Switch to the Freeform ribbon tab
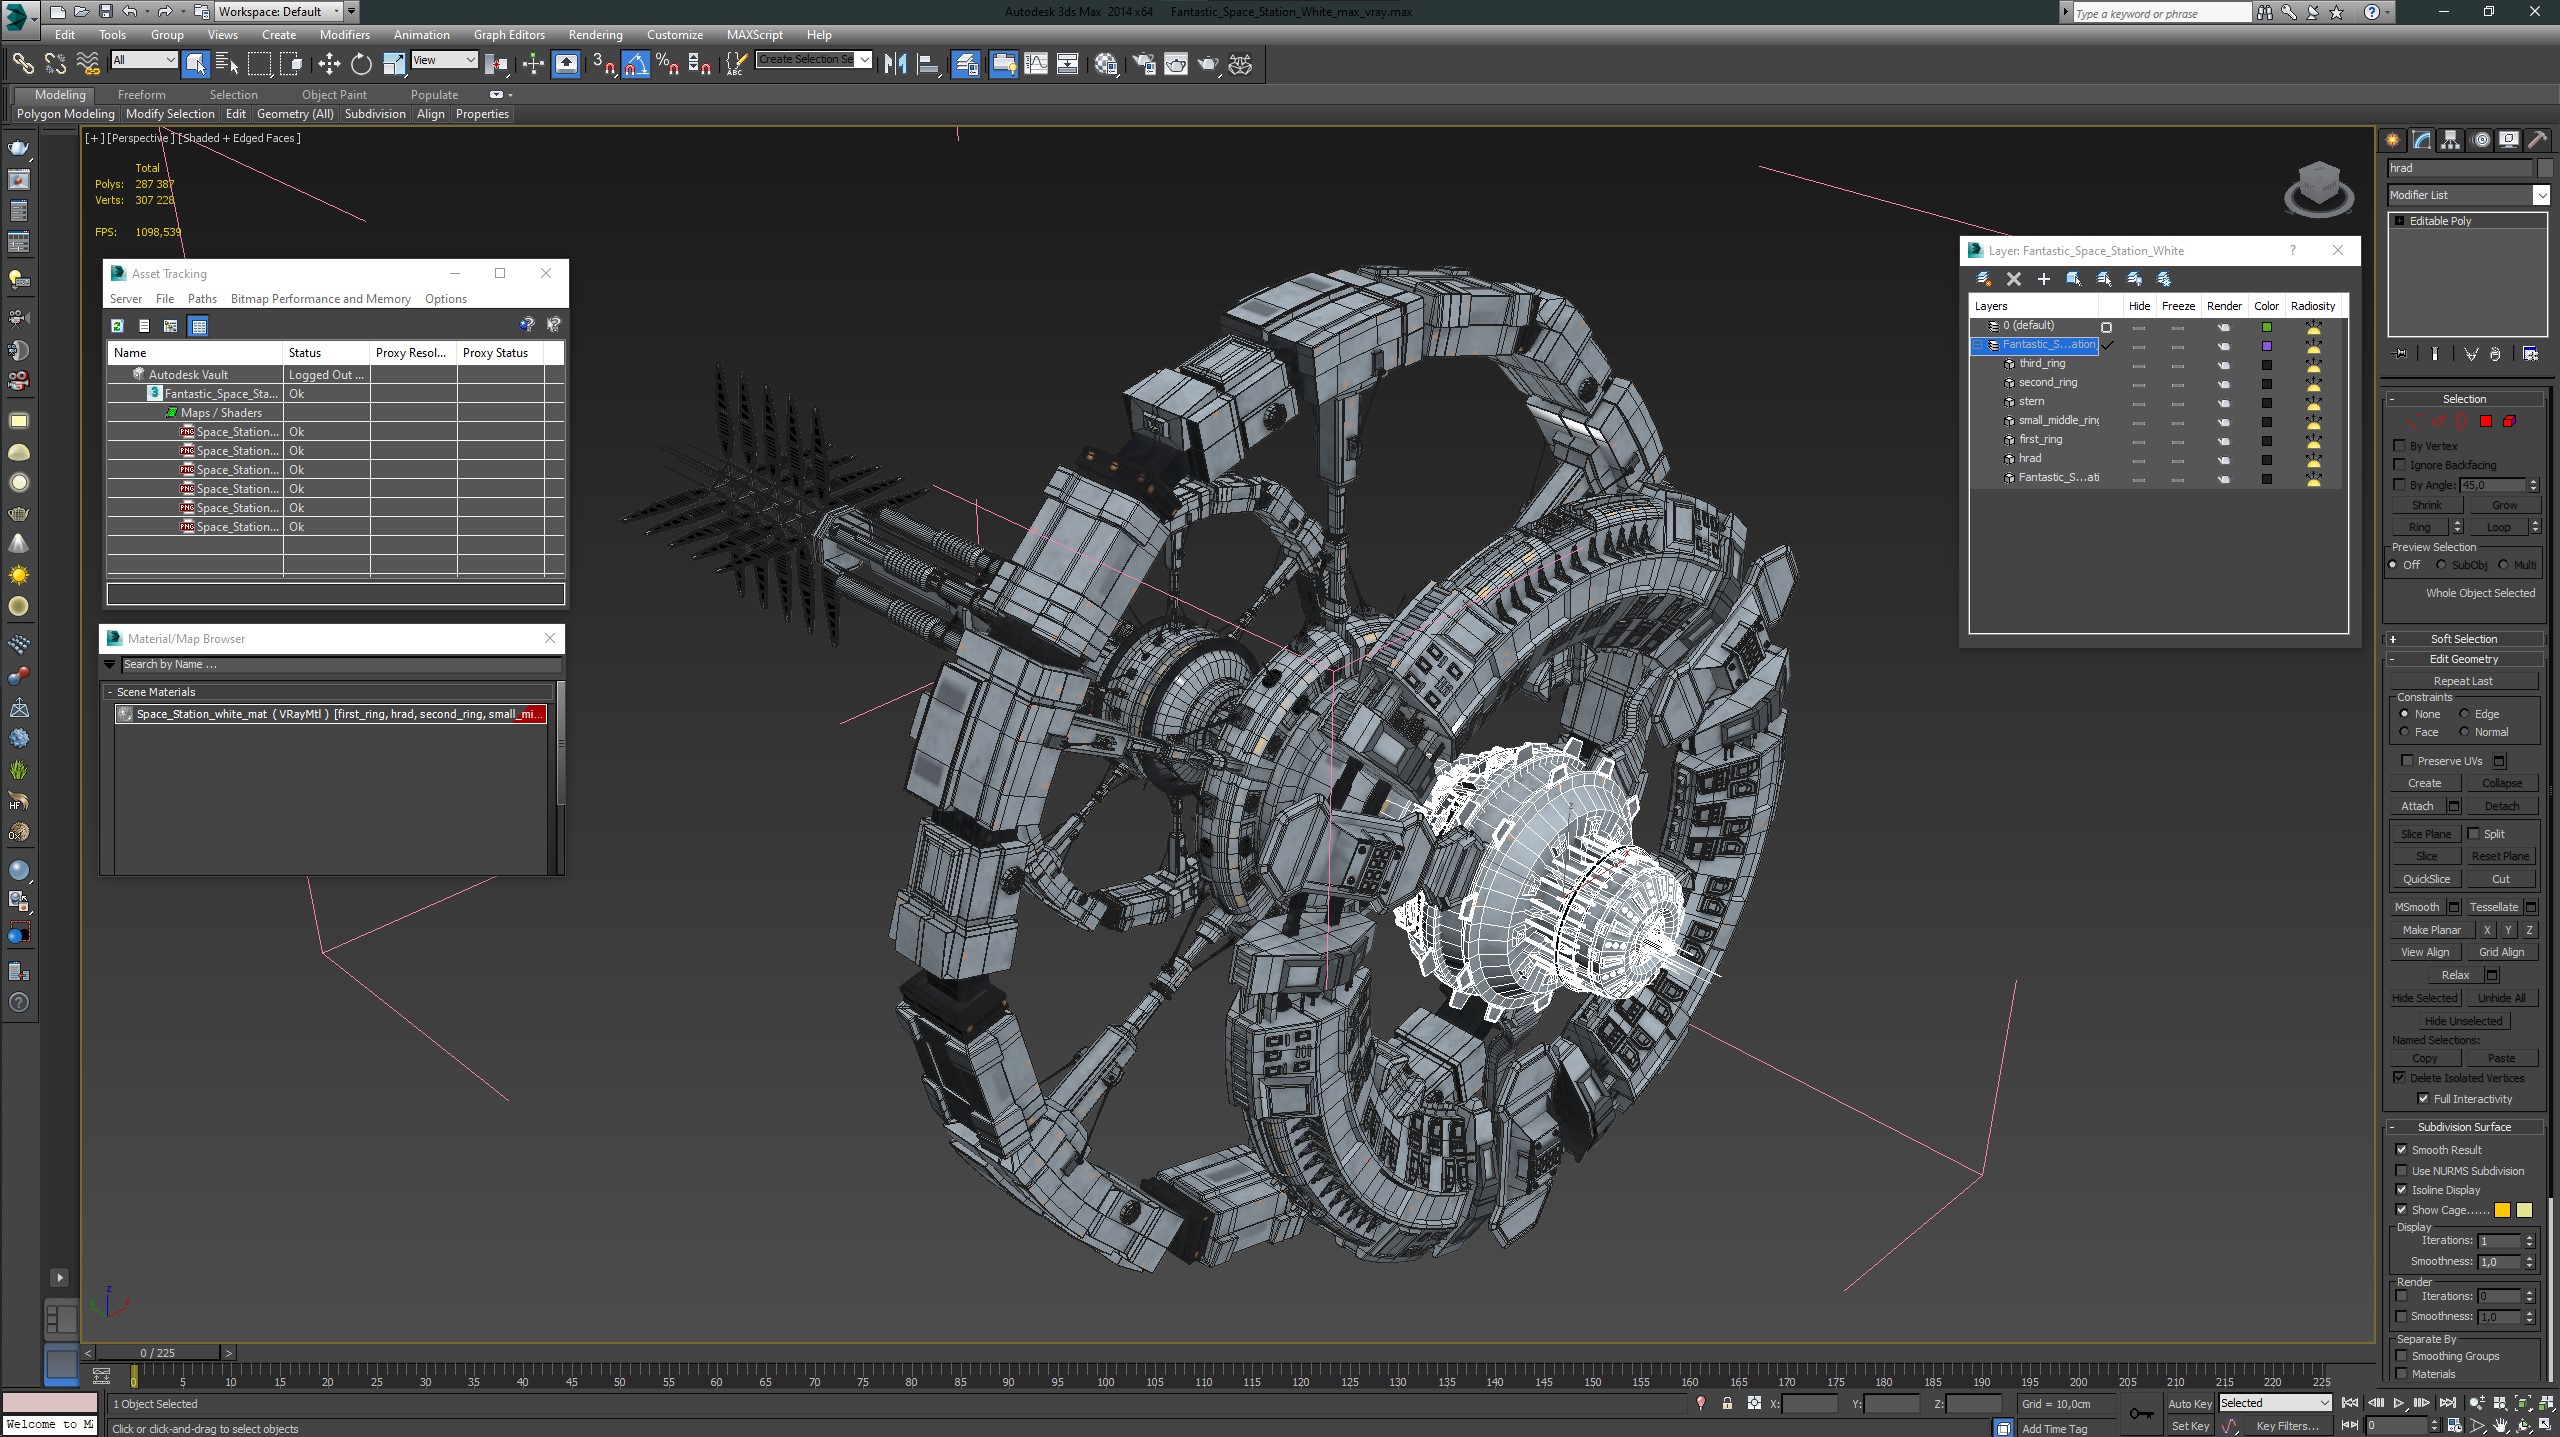2560x1437 pixels. tap(141, 95)
